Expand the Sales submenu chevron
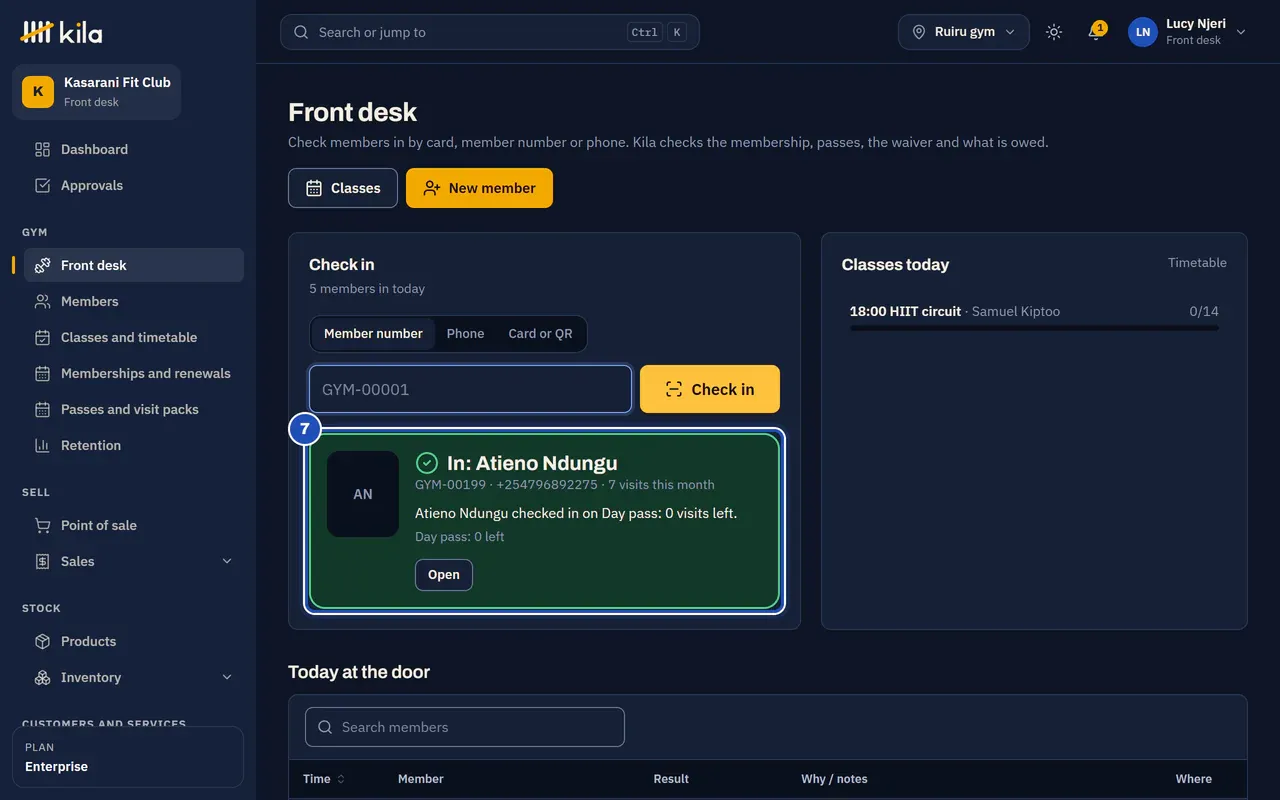Image resolution: width=1280 pixels, height=800 pixels. pos(227,561)
